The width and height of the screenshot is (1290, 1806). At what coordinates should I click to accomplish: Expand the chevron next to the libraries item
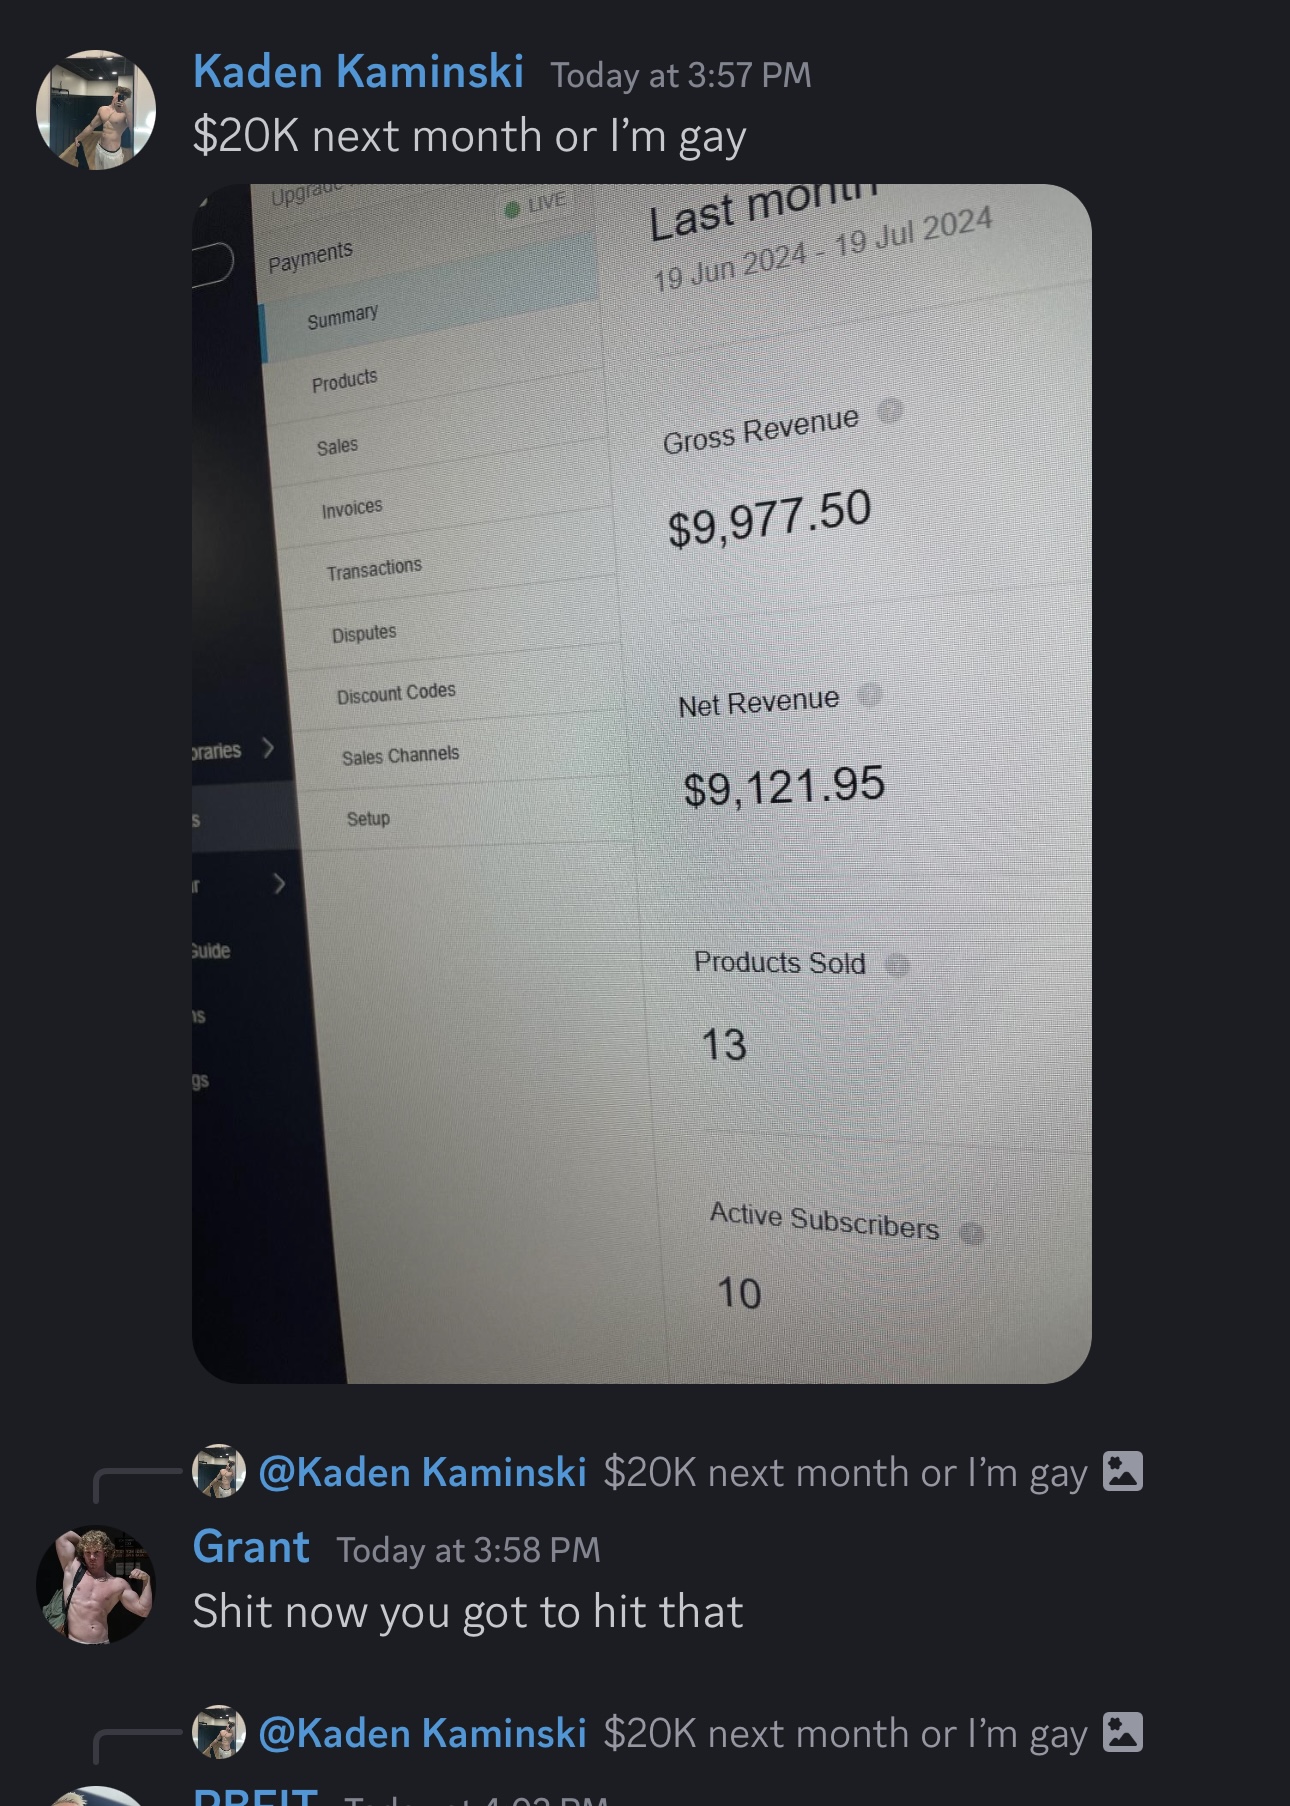[267, 747]
